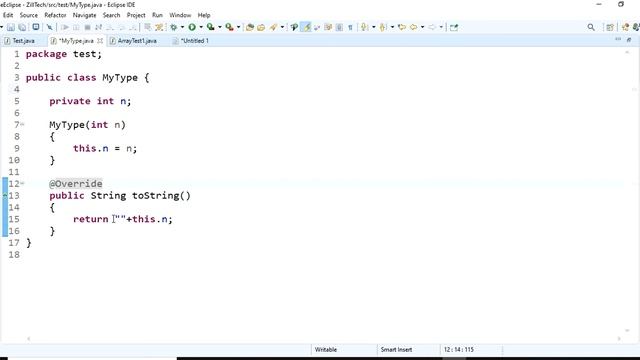Image resolution: width=640 pixels, height=360 pixels.
Task: Click the override marker on line 13
Action: [5, 196]
